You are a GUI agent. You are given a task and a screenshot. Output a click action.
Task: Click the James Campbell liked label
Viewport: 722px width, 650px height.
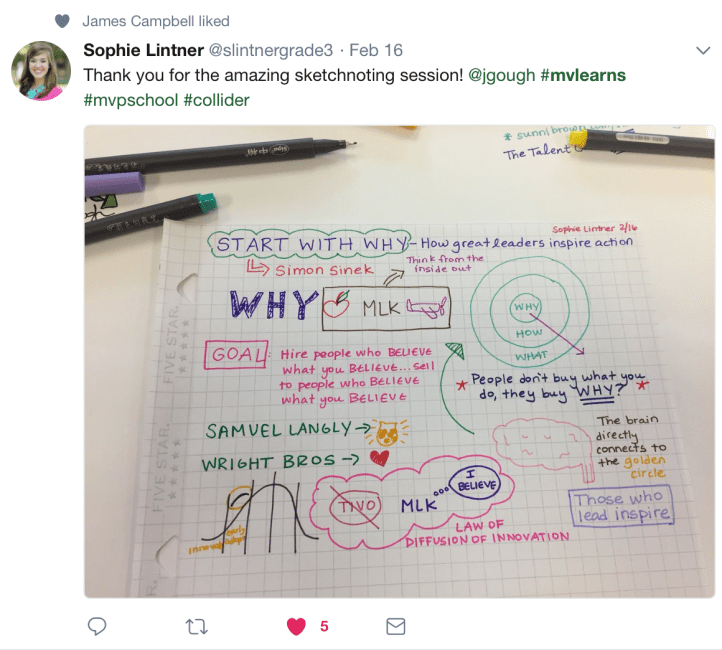point(156,21)
